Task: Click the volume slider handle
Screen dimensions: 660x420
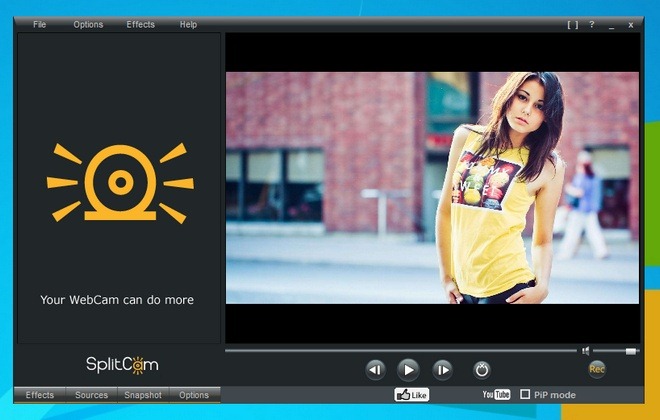Action: (x=631, y=351)
